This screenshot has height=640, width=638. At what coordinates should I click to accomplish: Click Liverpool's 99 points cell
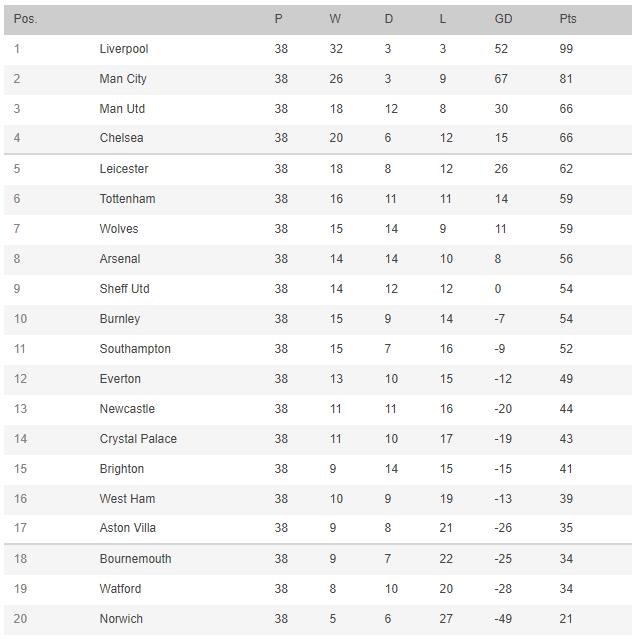[x=567, y=49]
